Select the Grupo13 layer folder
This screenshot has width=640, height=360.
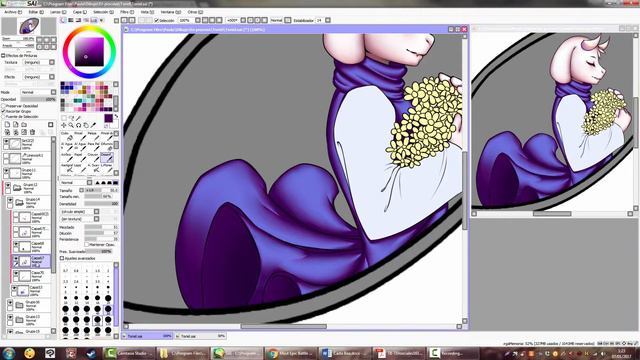pyautogui.click(x=29, y=319)
